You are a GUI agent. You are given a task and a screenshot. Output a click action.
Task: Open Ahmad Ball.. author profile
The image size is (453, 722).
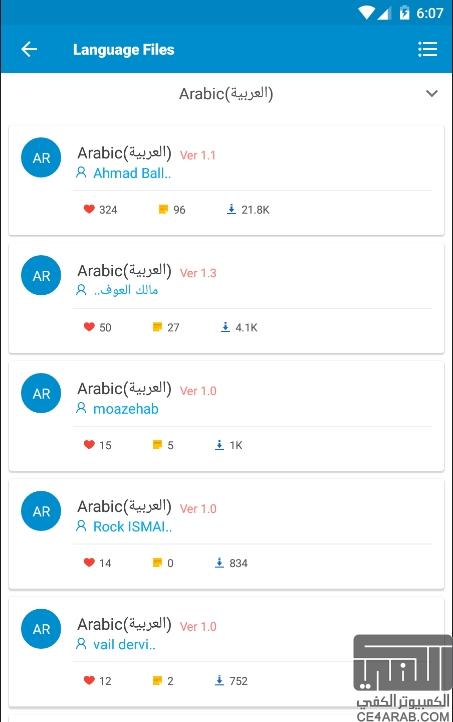pos(123,173)
